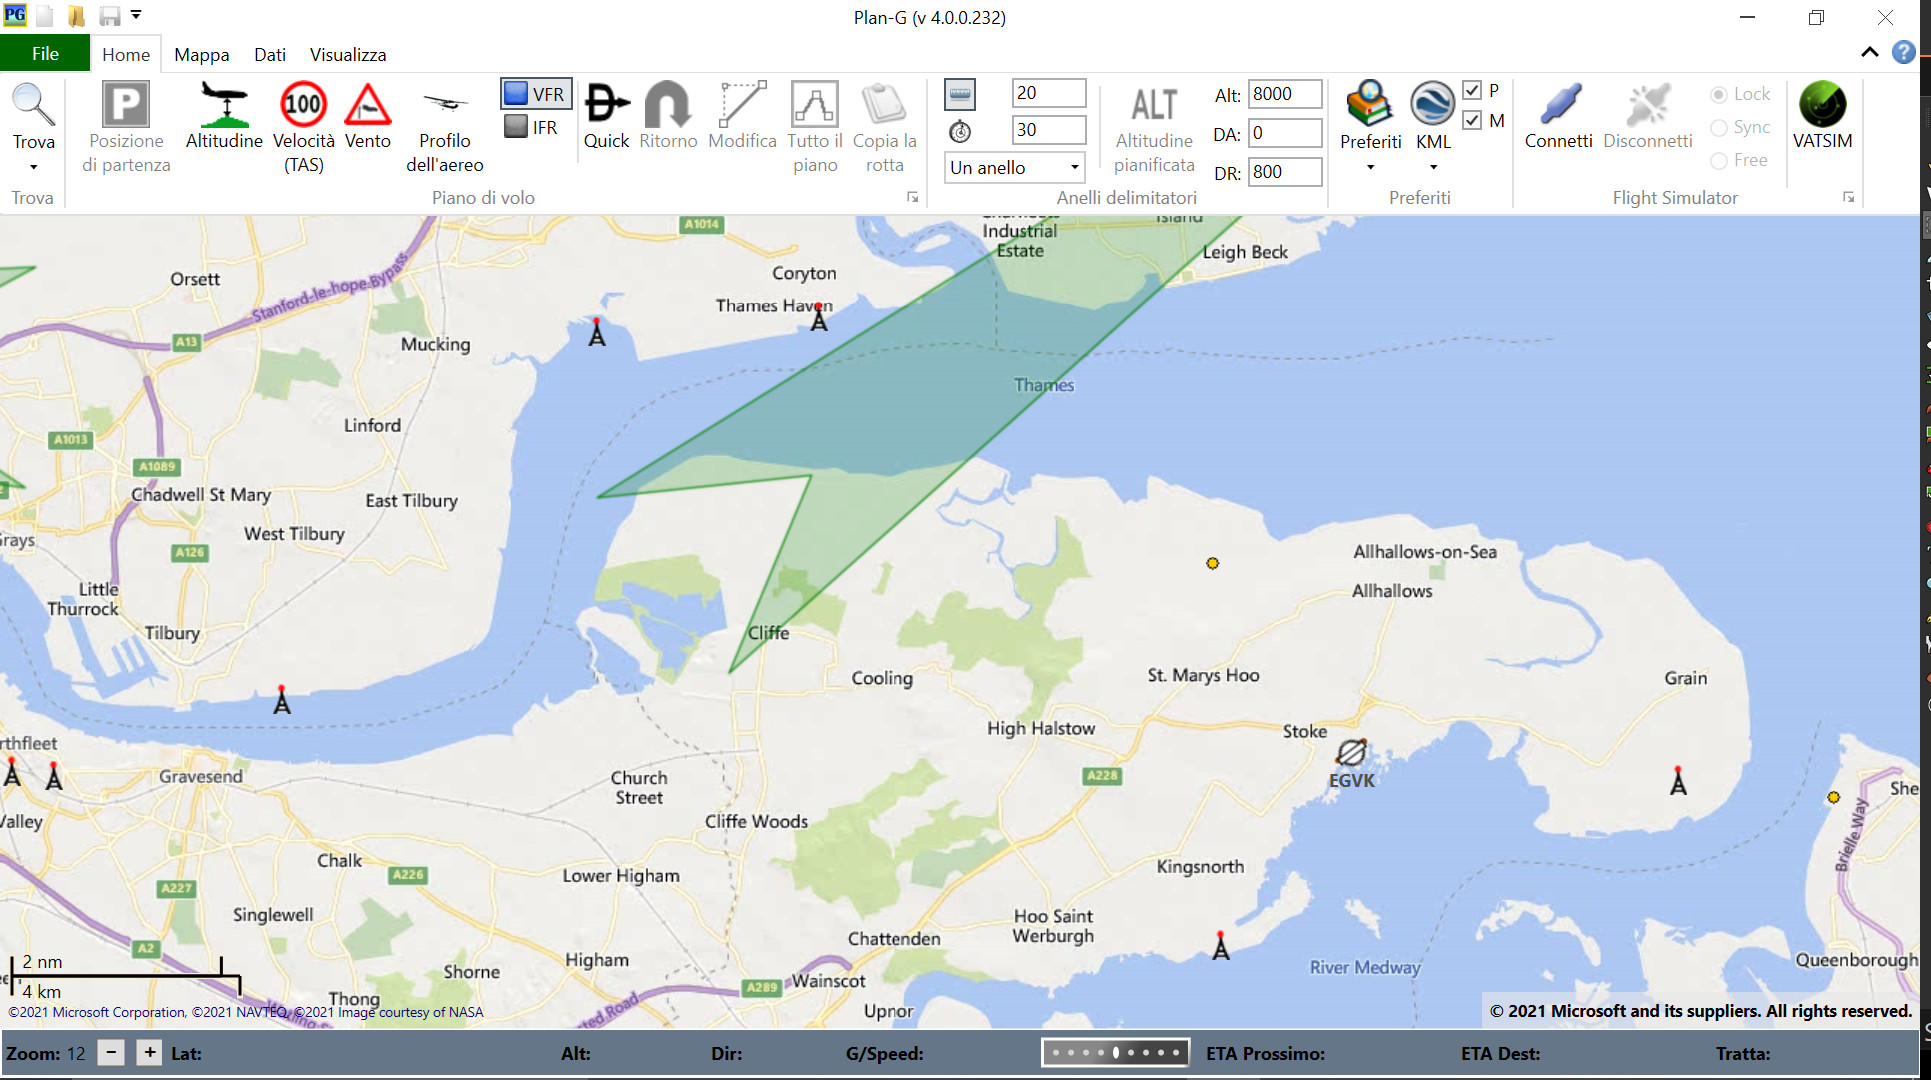Expand the Un anello dropdown
The height and width of the screenshot is (1080, 1931).
point(1074,167)
